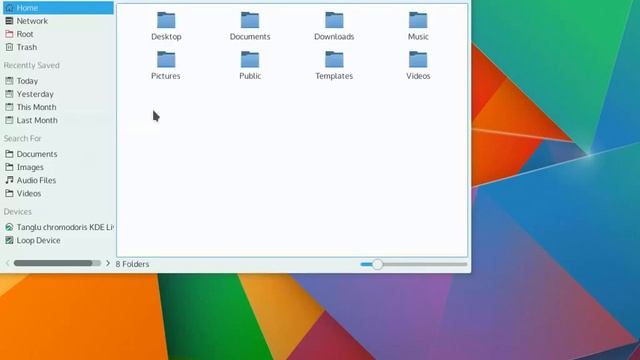Click the 'Search For' section header
This screenshot has height=360, width=640.
coord(22,138)
